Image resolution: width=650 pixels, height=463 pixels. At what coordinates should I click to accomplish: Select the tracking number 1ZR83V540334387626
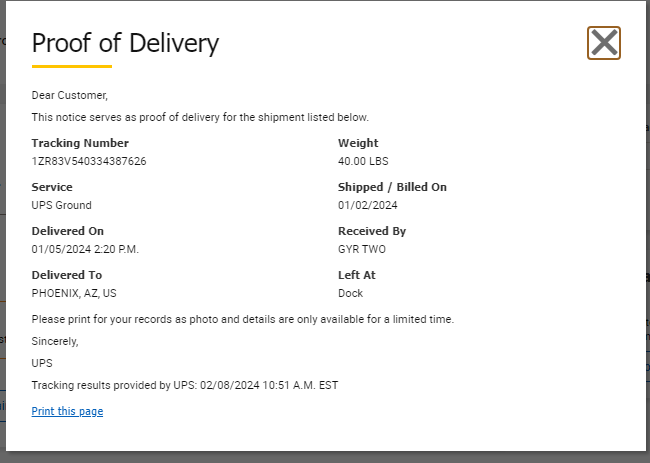click(89, 161)
